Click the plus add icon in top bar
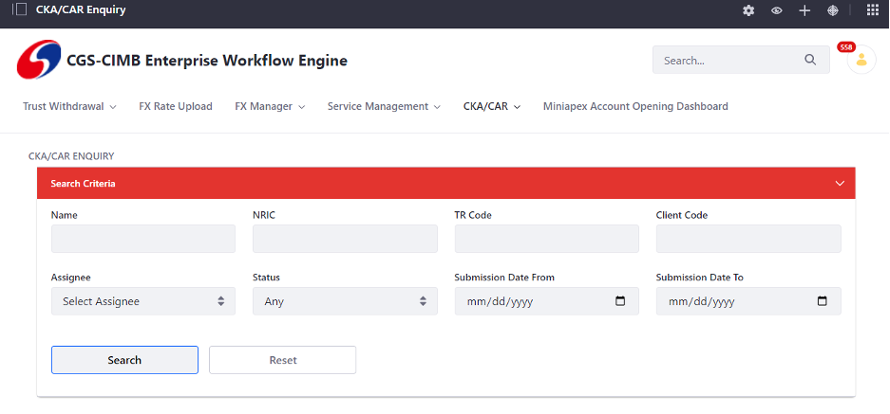 [x=804, y=10]
